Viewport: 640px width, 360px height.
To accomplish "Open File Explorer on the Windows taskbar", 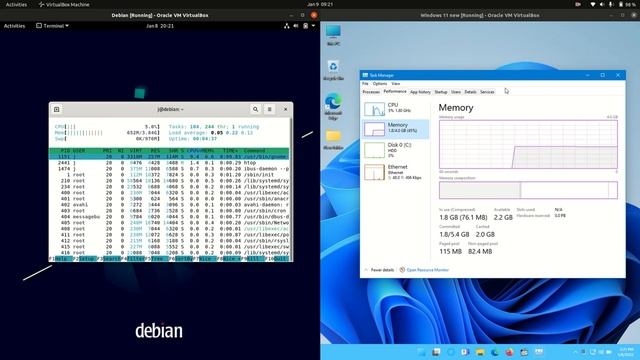I will point(480,352).
